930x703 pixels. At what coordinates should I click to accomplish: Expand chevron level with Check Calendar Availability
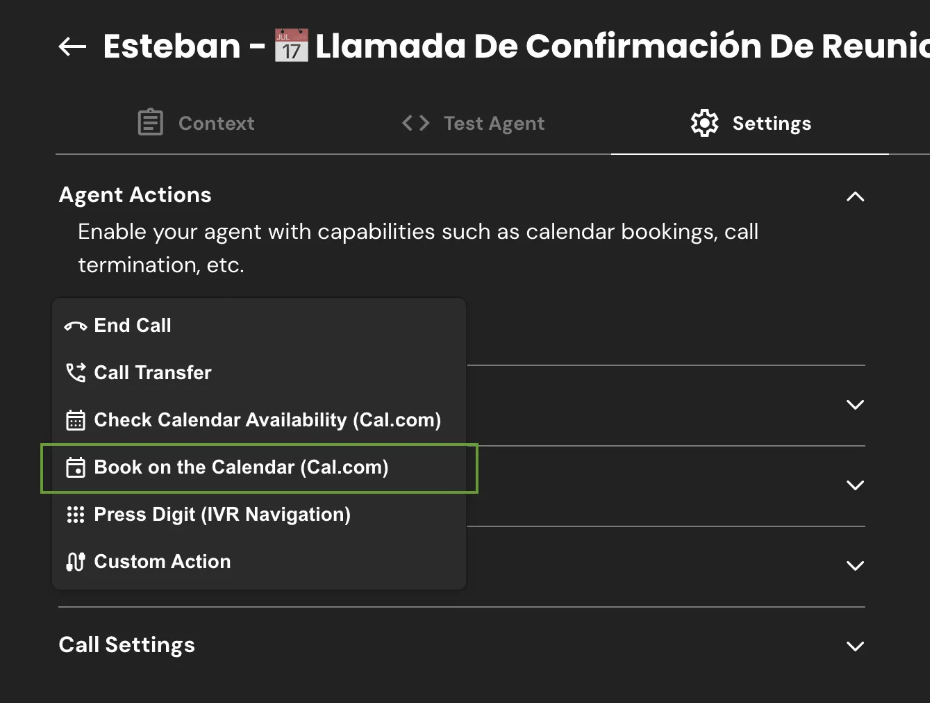pyautogui.click(x=855, y=405)
